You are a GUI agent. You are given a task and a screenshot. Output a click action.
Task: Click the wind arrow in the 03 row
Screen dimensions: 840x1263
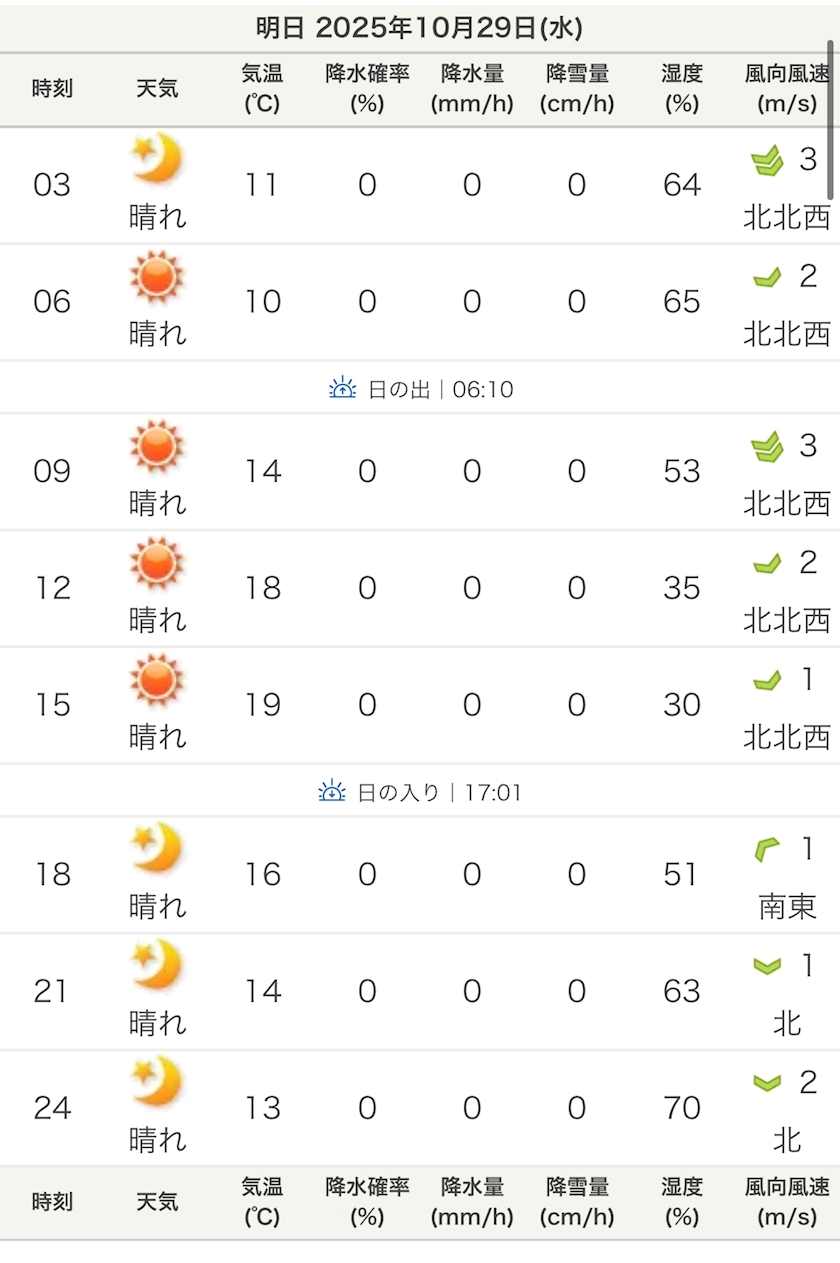coord(767,160)
